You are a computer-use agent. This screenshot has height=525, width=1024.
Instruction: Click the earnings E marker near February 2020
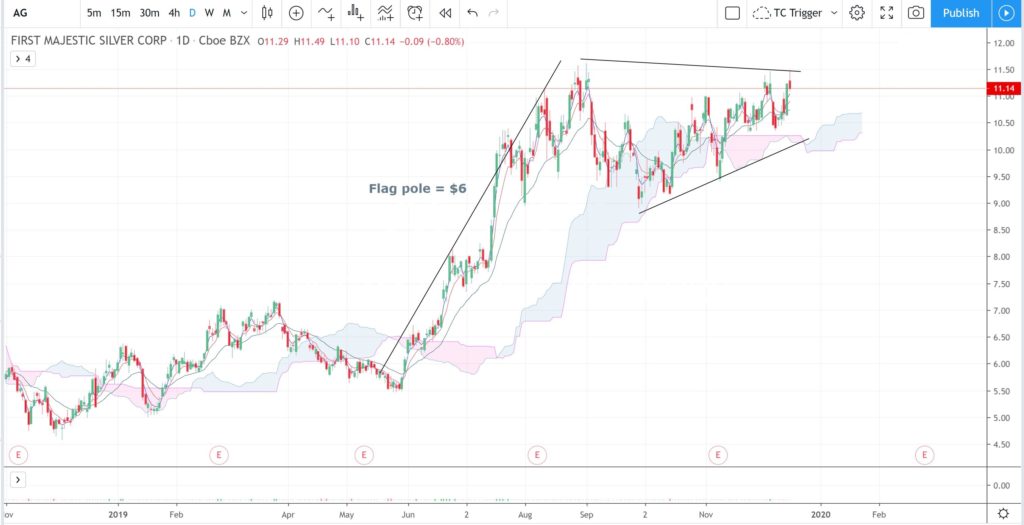924,454
